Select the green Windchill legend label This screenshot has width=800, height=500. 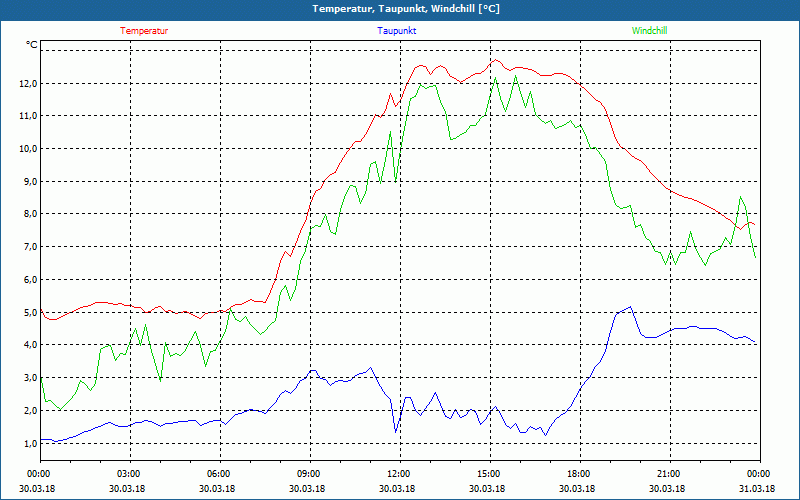649,31
